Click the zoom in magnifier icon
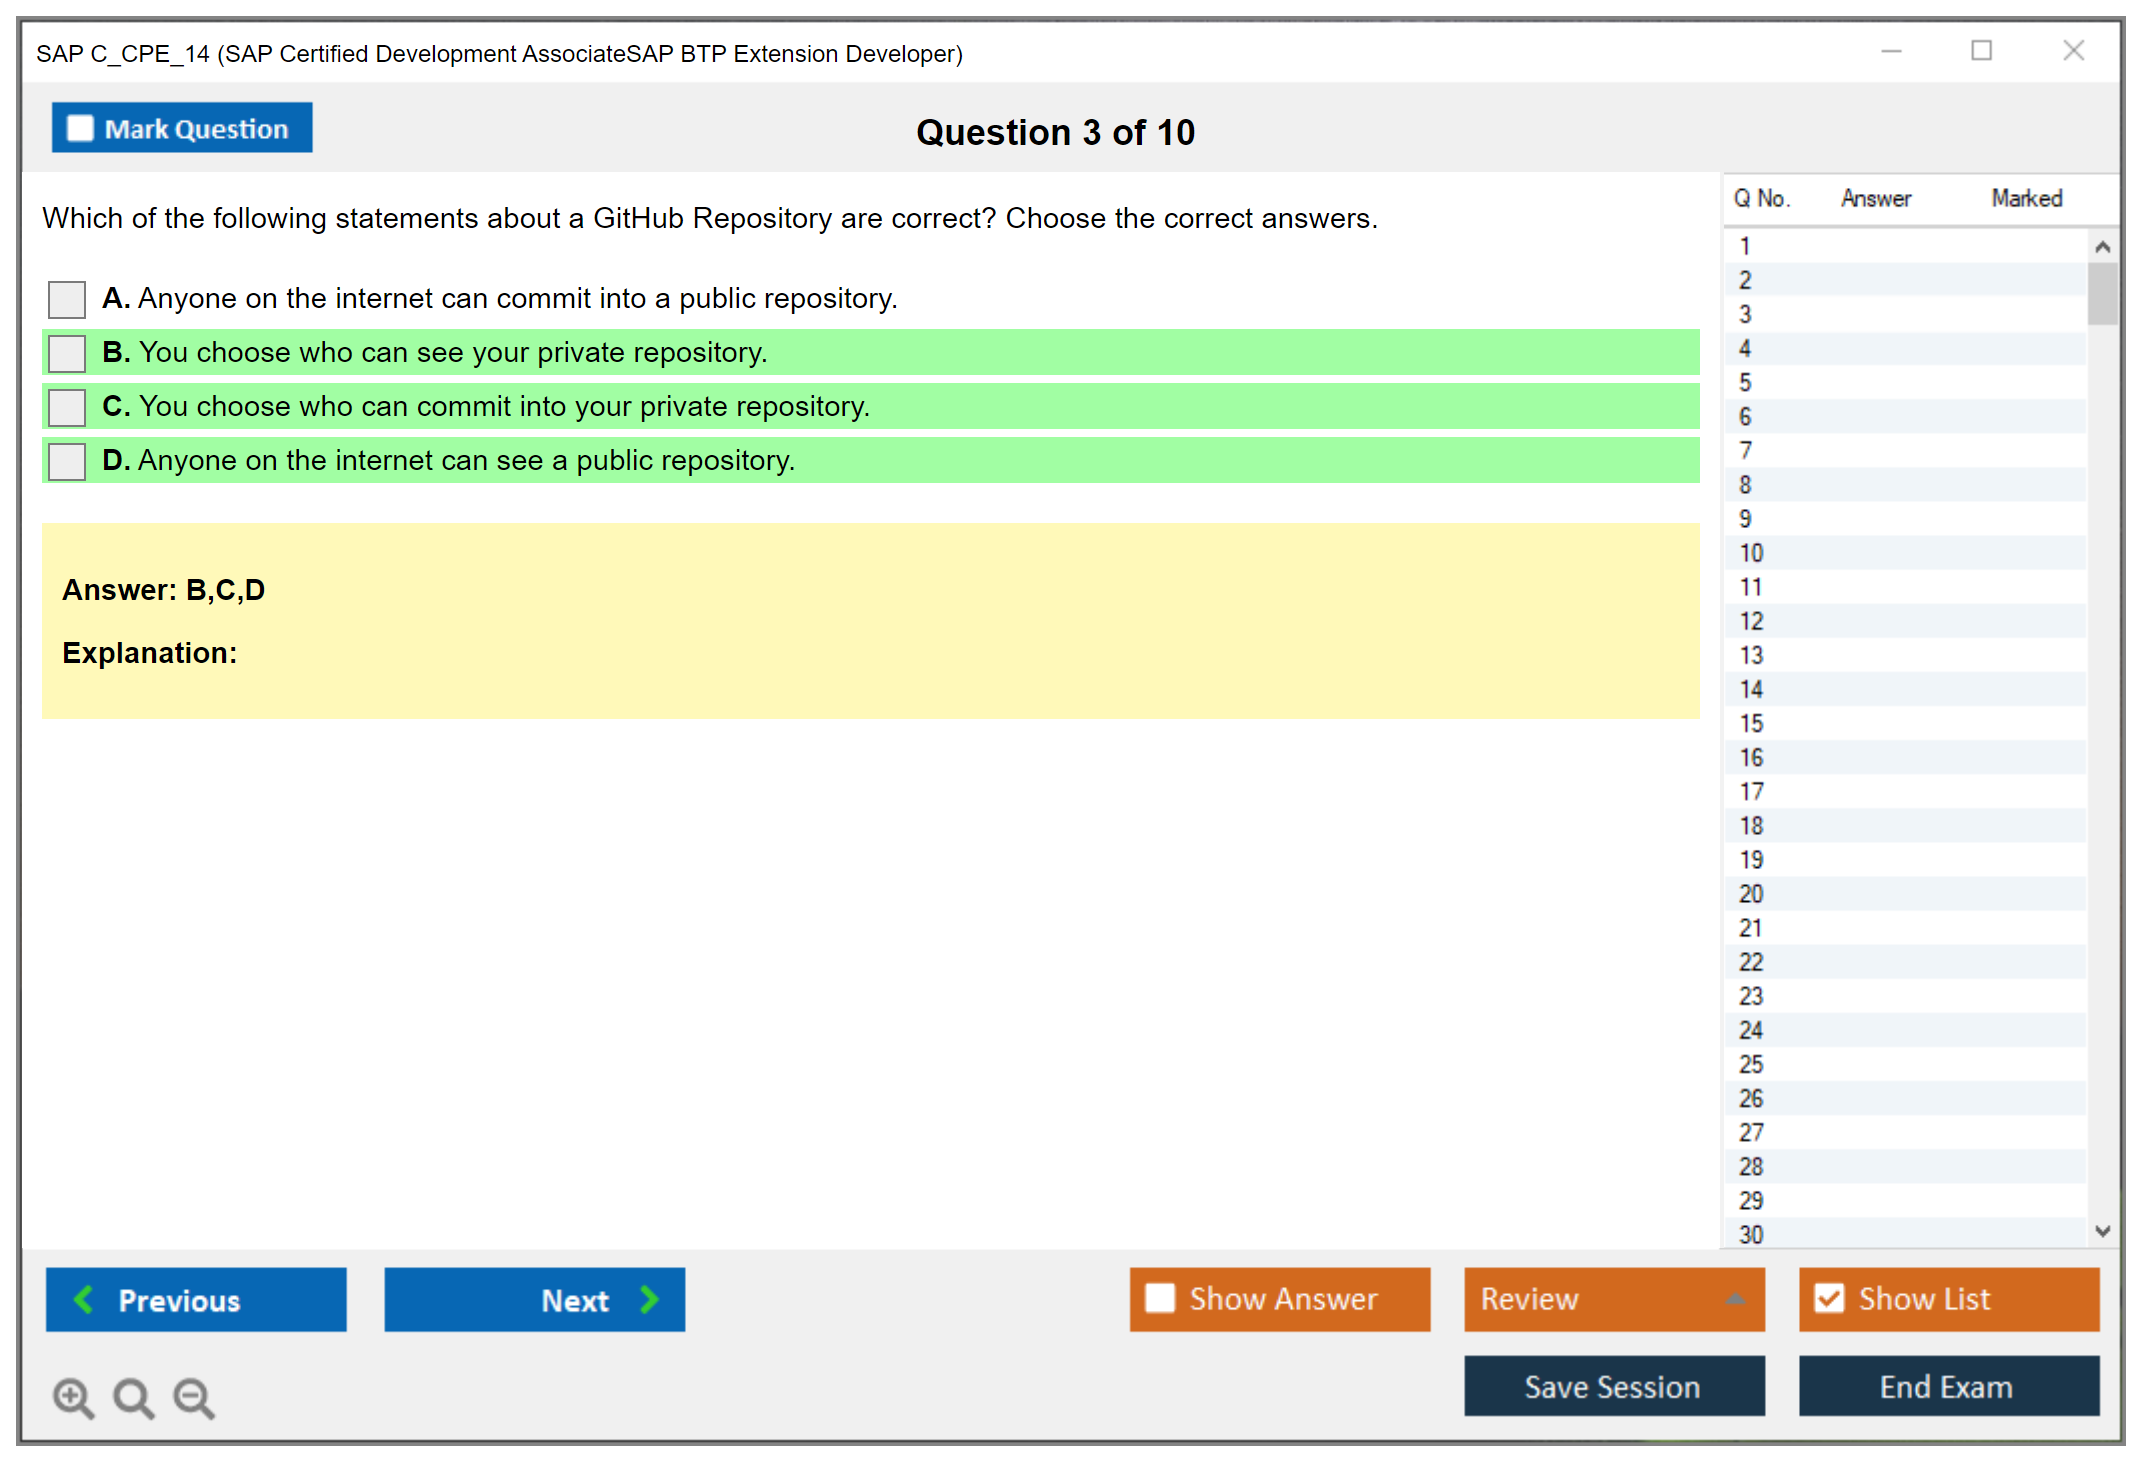 tap(73, 1397)
